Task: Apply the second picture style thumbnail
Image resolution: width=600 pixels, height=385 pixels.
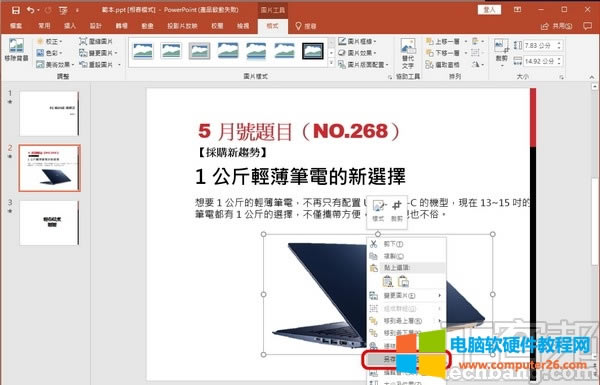Action: pos(171,51)
